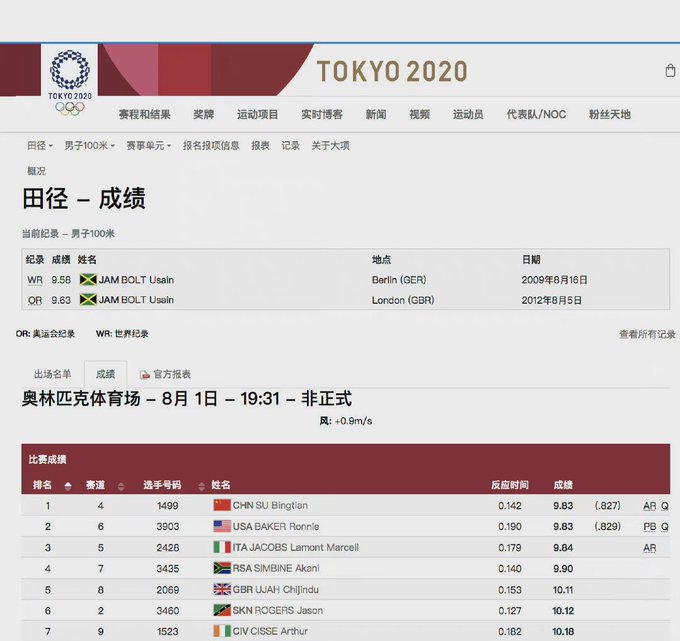
Task: Open 记录 submenu item
Action: 291,146
